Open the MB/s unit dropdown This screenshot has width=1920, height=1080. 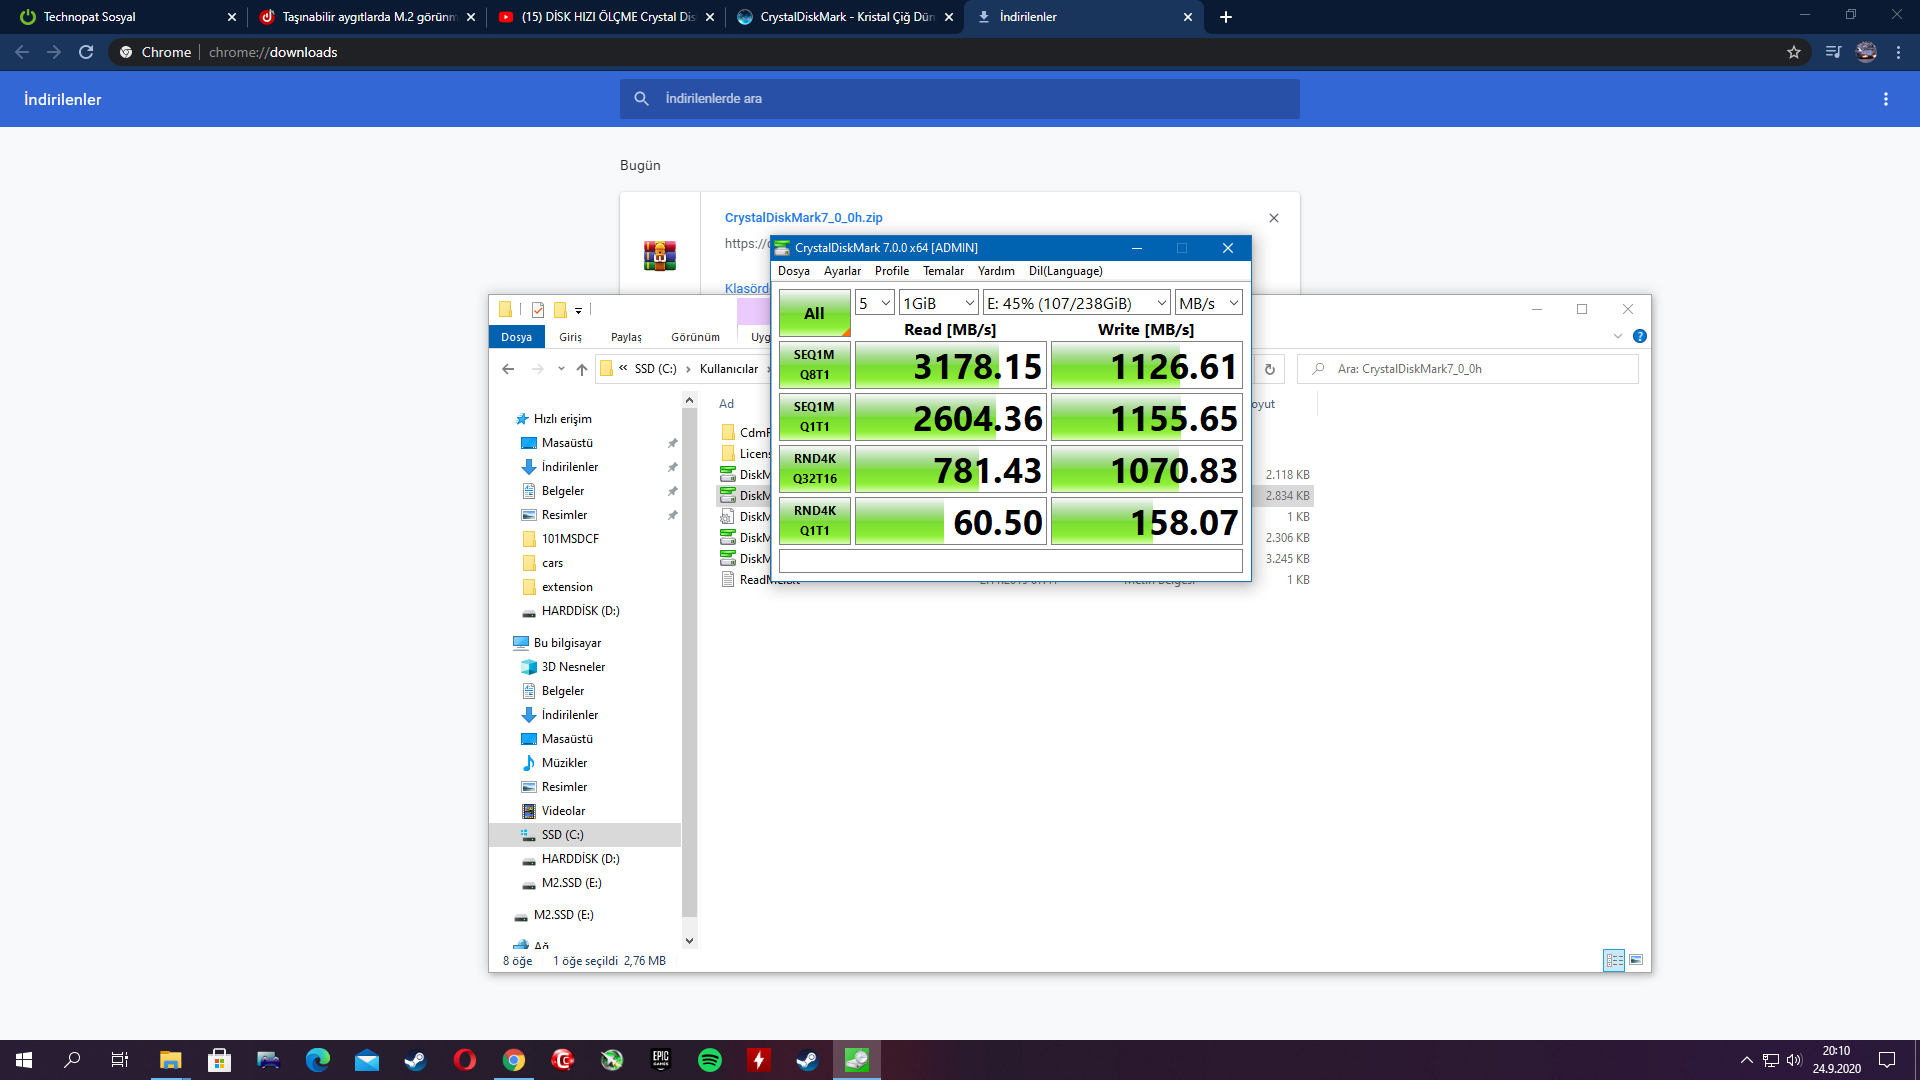tap(1208, 303)
